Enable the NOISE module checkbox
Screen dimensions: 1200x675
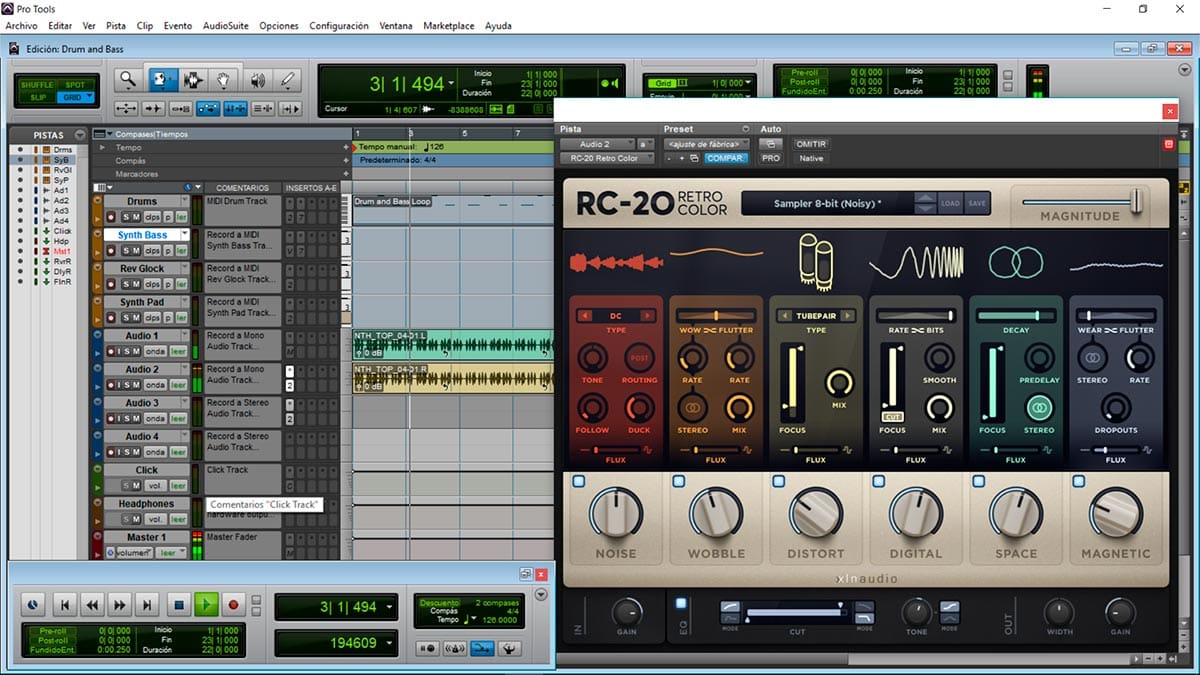click(579, 481)
